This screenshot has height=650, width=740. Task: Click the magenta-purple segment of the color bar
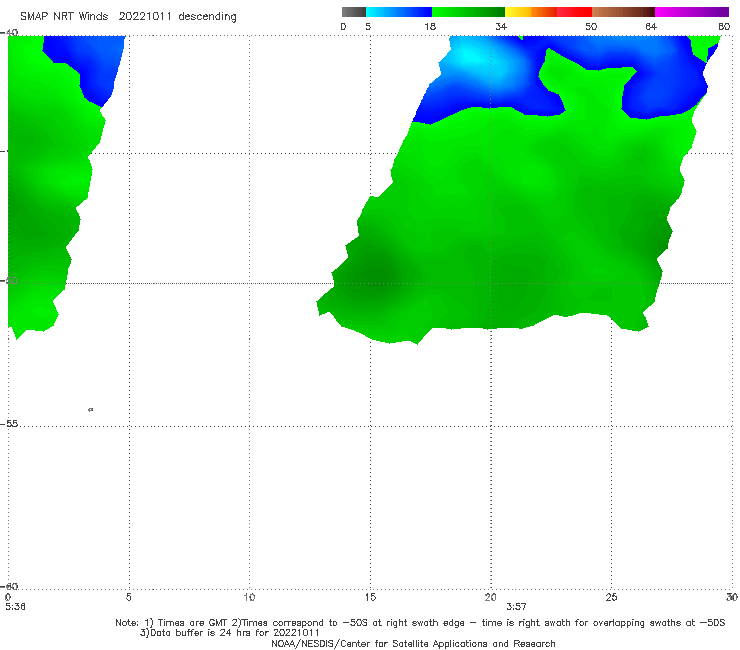[692, 12]
